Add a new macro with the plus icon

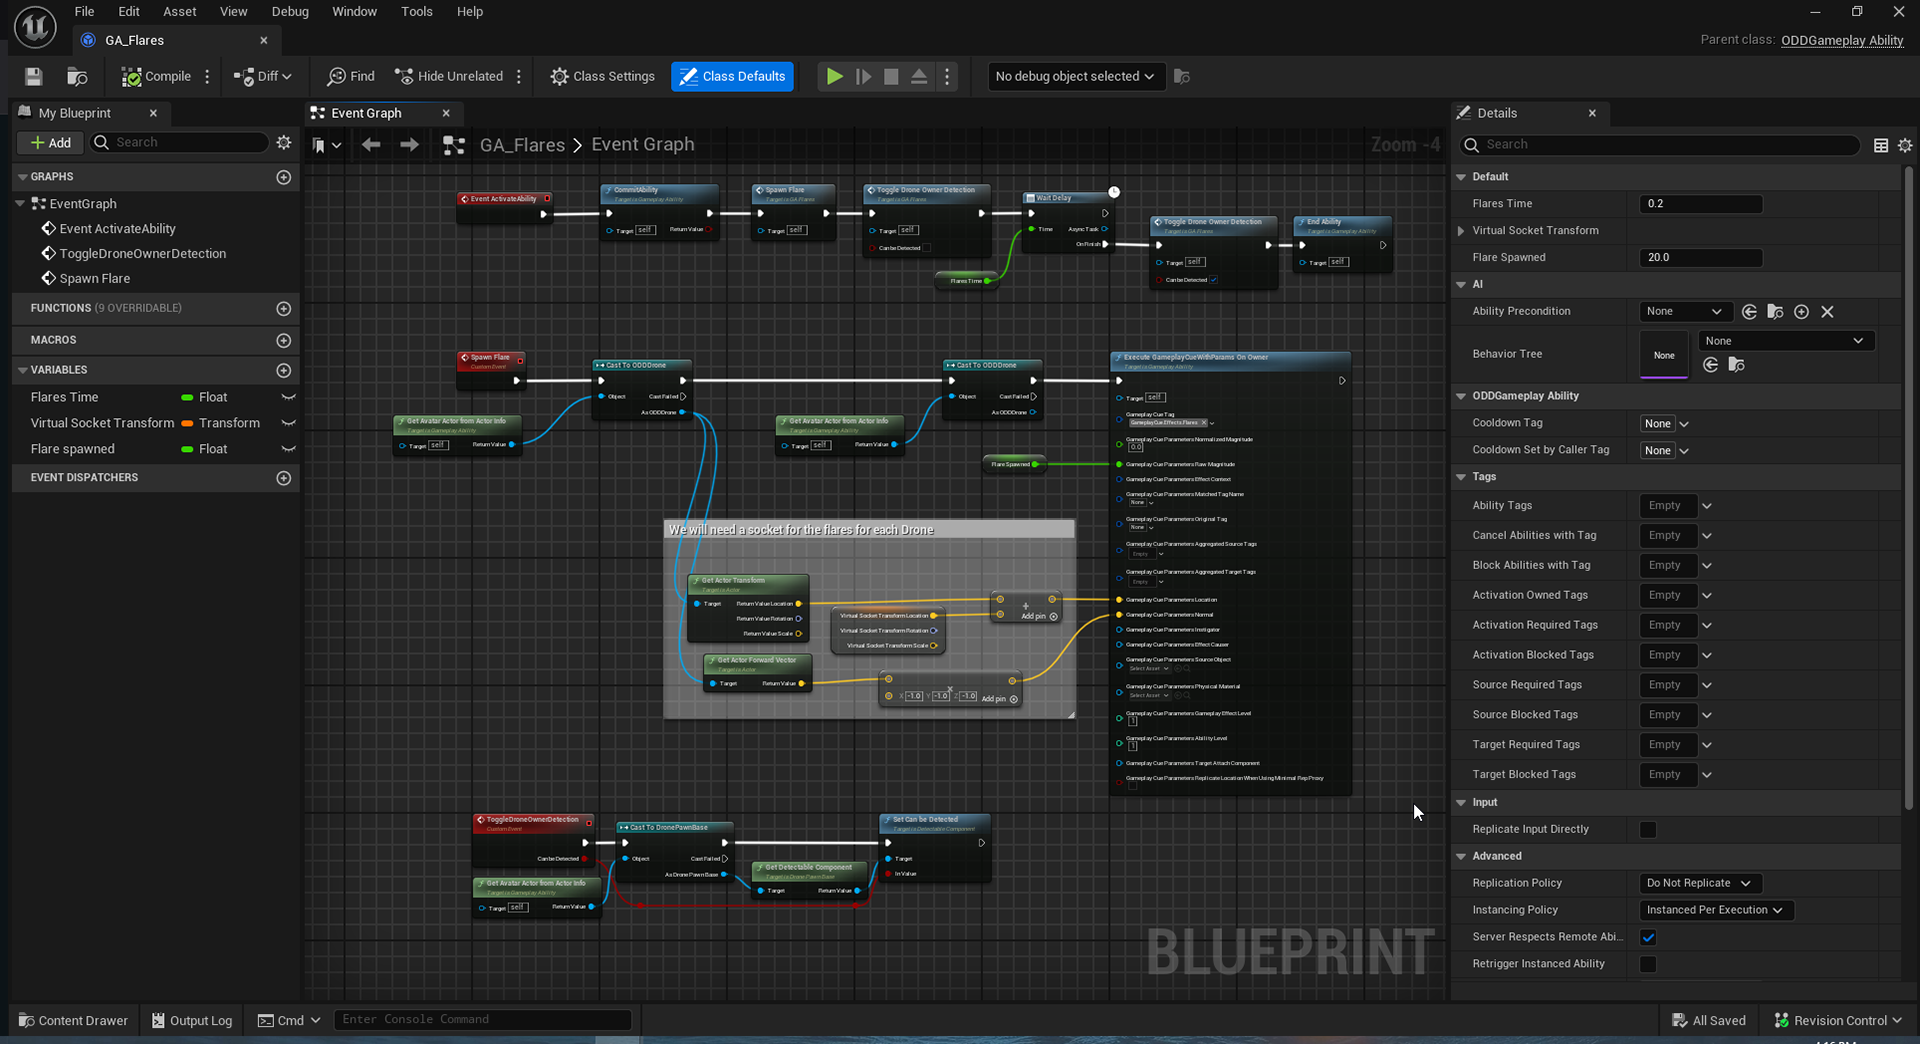(x=284, y=341)
